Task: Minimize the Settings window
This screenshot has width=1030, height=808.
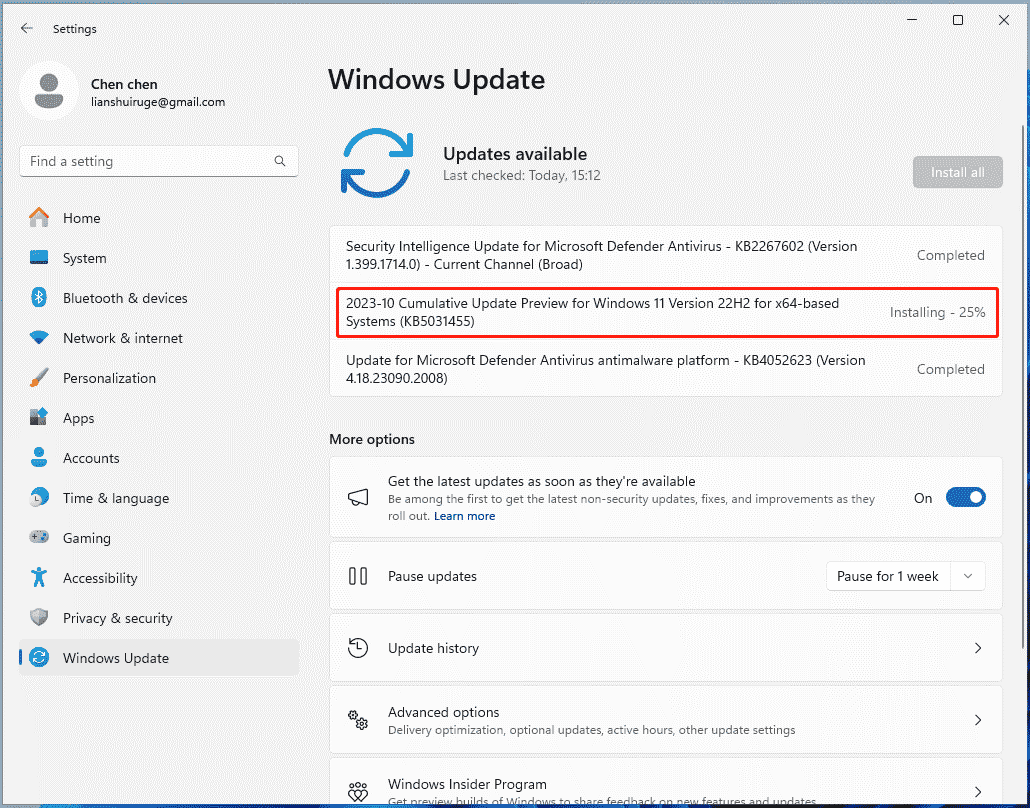Action: [x=912, y=20]
